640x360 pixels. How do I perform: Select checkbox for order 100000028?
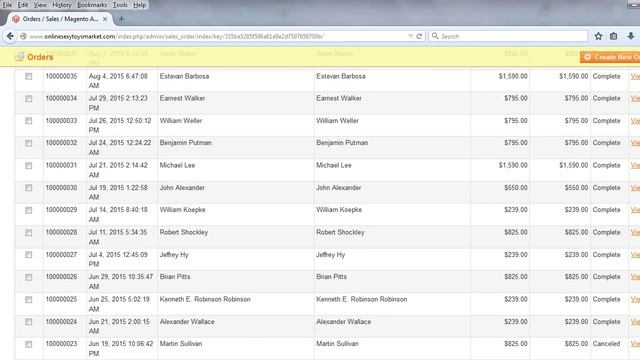pyautogui.click(x=29, y=233)
